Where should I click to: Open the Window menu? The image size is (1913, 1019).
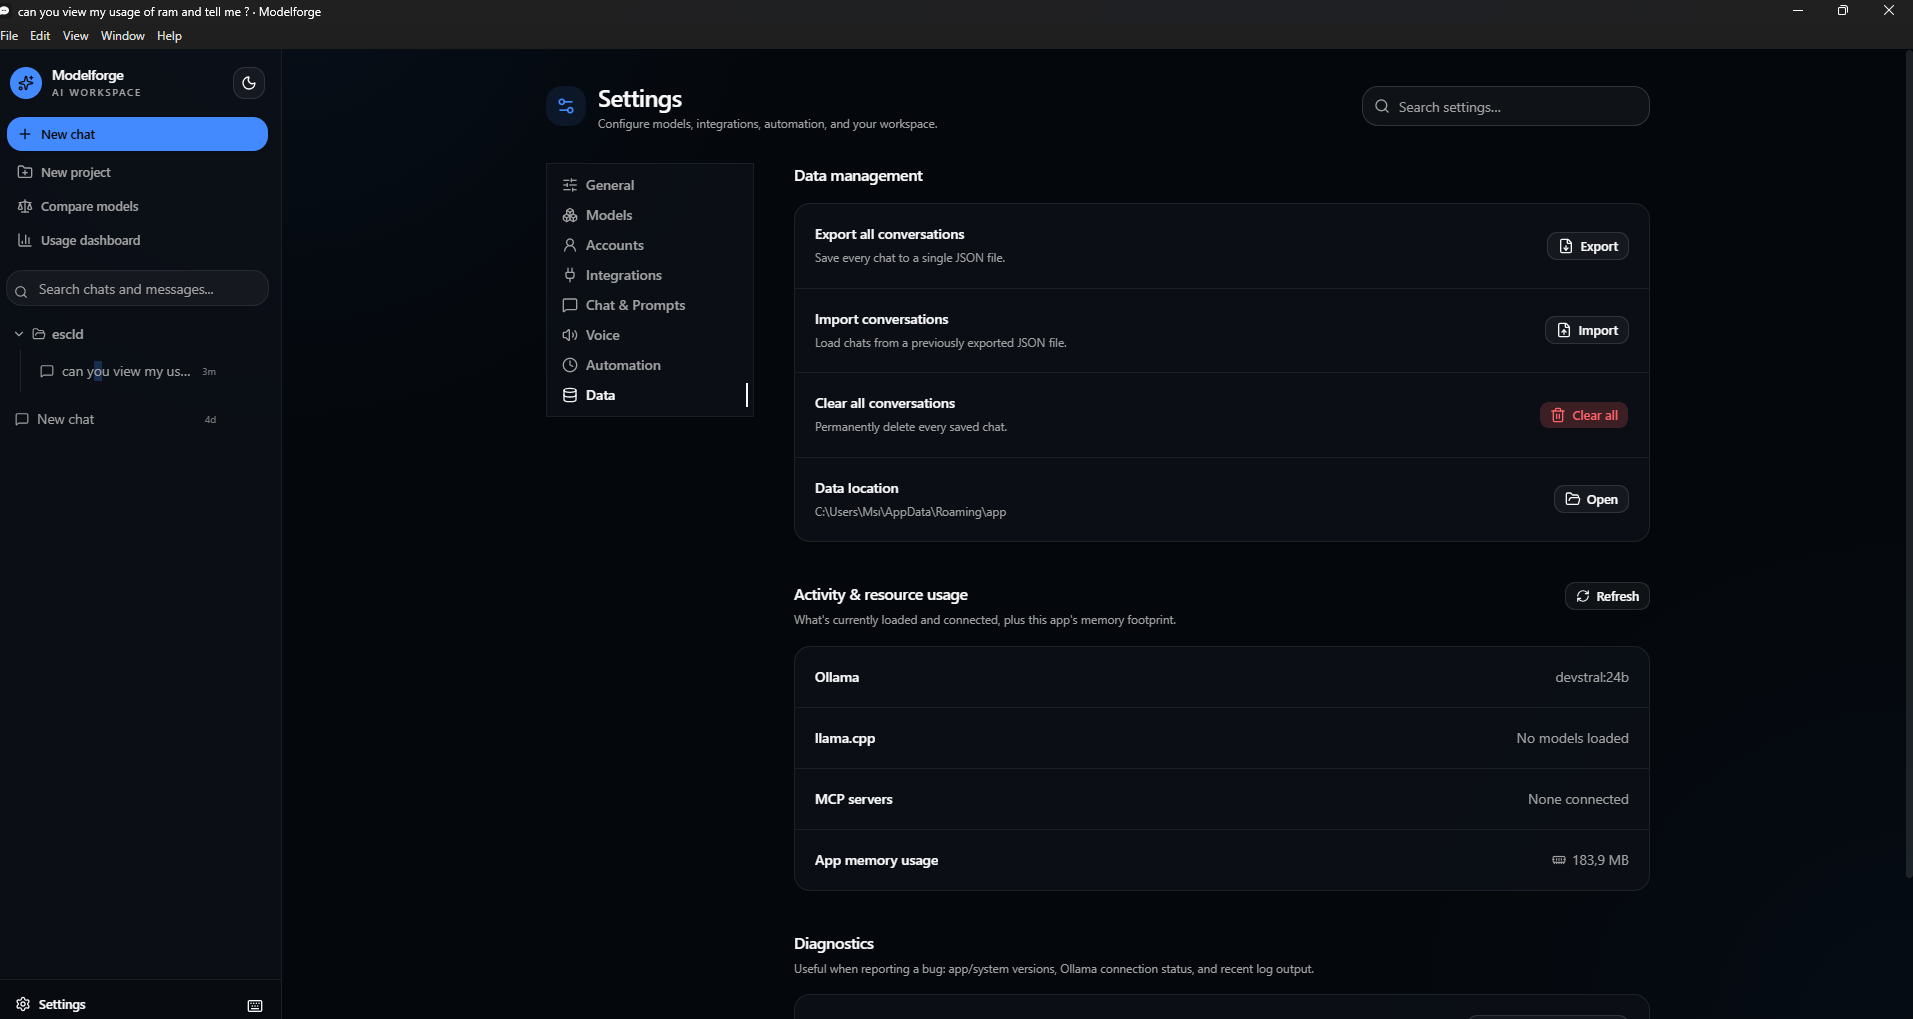(x=123, y=36)
